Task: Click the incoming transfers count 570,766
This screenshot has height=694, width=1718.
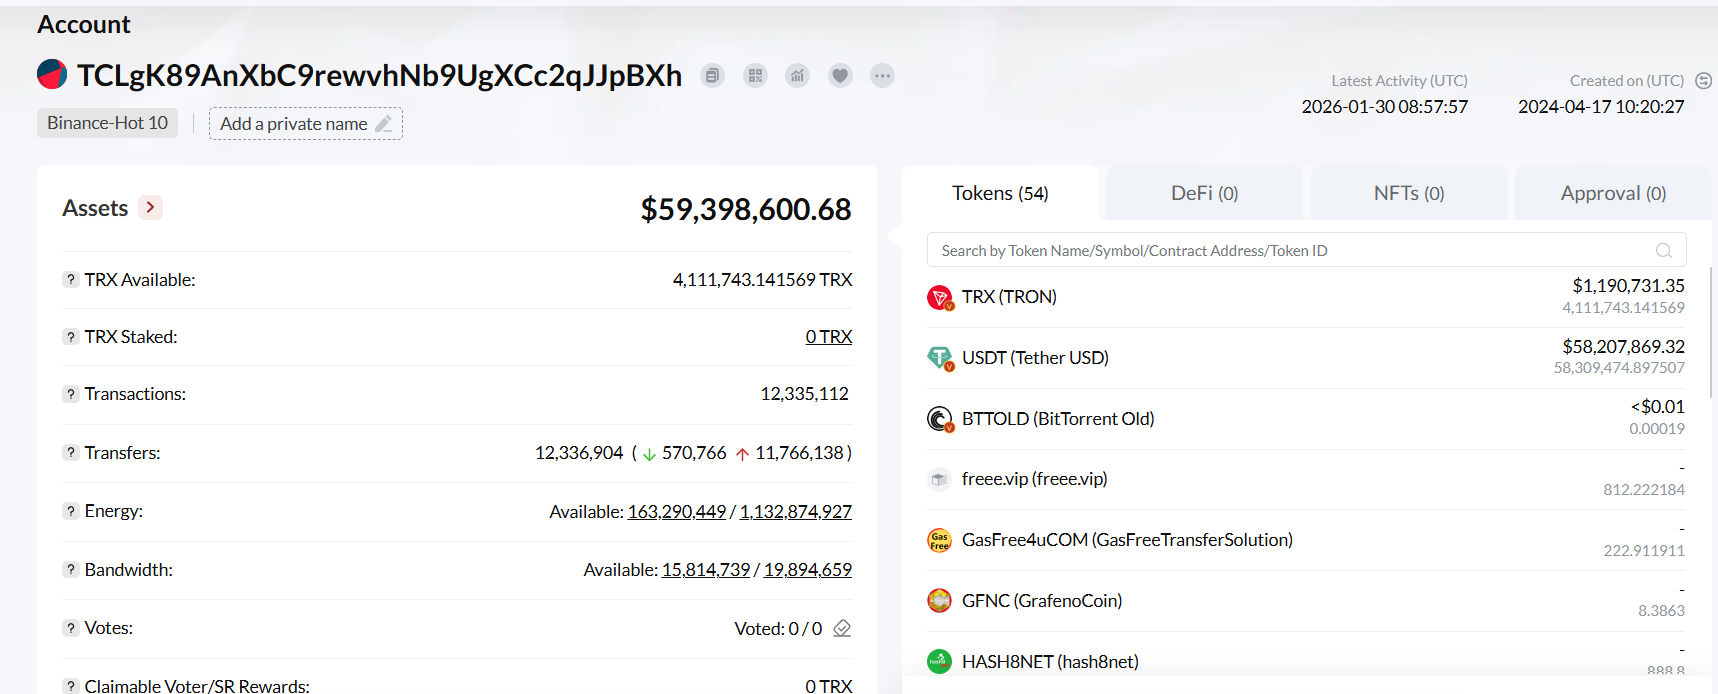Action: (x=694, y=453)
